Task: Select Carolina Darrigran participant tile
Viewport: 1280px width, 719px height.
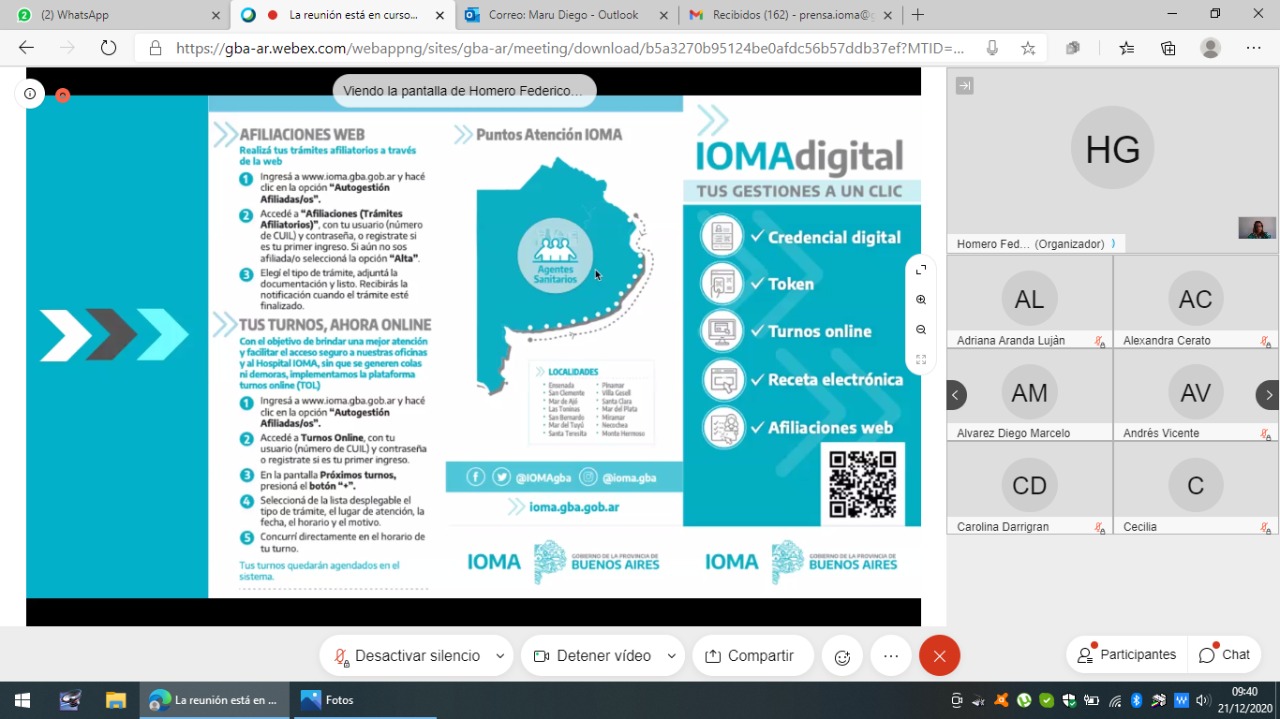Action: click(1029, 488)
